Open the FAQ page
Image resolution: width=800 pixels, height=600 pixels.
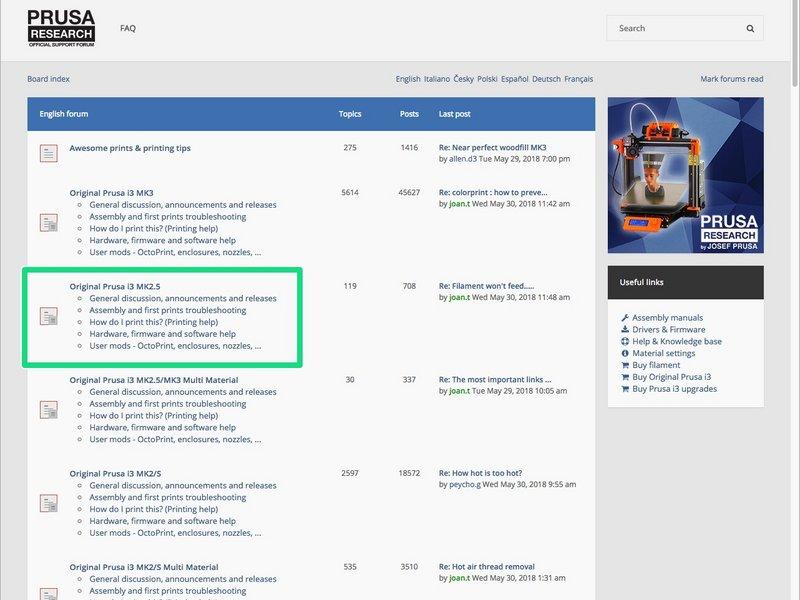[x=128, y=28]
